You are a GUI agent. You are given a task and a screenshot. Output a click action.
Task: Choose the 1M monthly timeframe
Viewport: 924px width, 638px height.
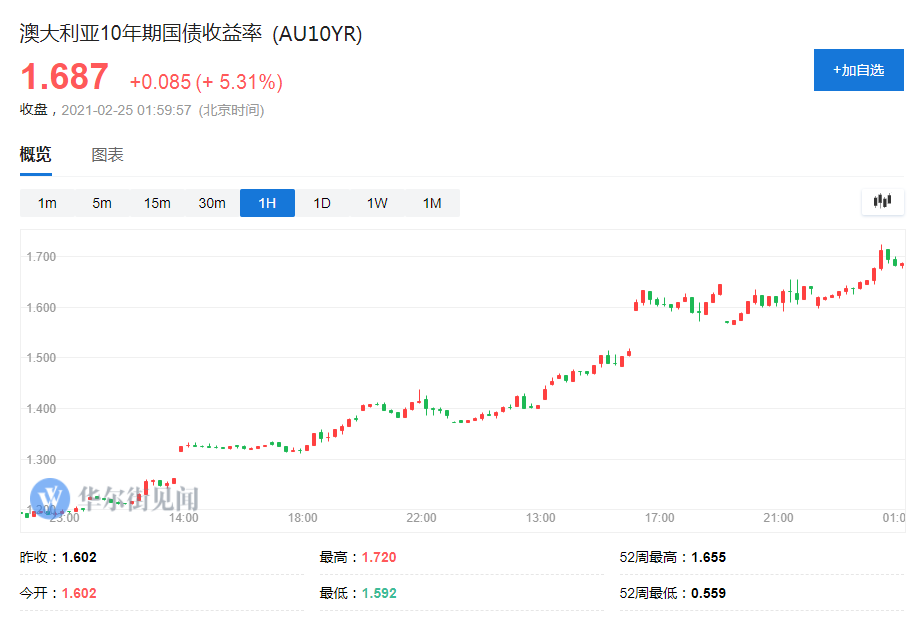[432, 203]
